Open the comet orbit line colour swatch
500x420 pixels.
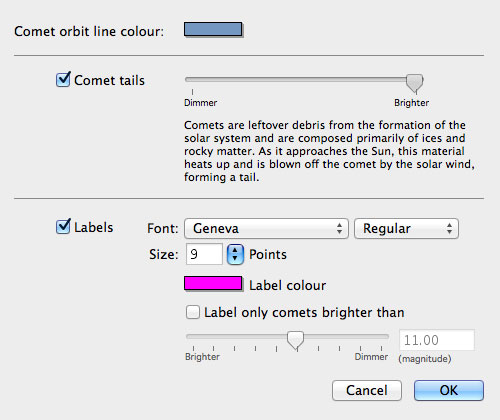pyautogui.click(x=213, y=29)
